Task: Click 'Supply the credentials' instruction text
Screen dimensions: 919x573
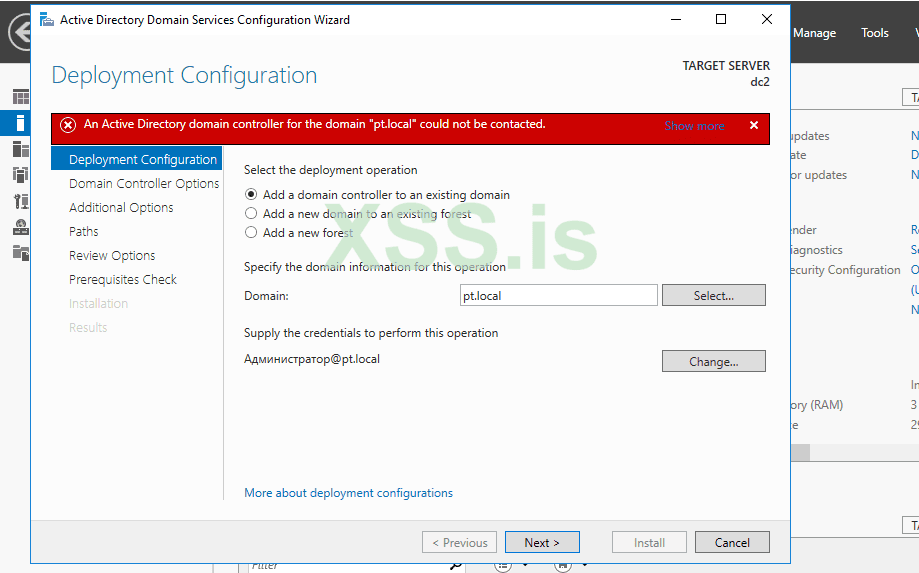Action: (371, 333)
